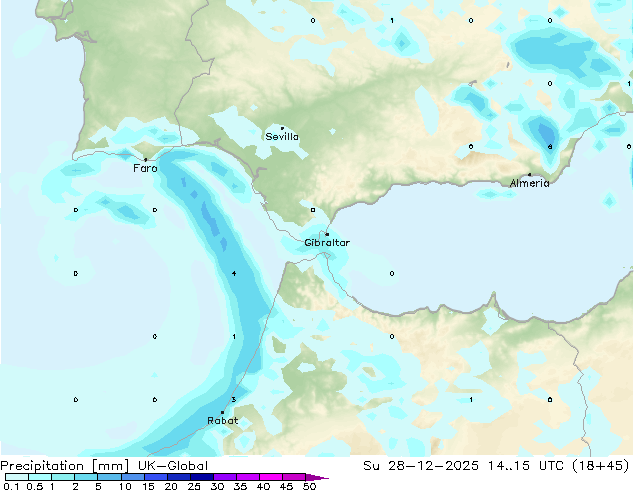Click the '4' precipitation value offshore
634x490 pixels.
[234, 274]
